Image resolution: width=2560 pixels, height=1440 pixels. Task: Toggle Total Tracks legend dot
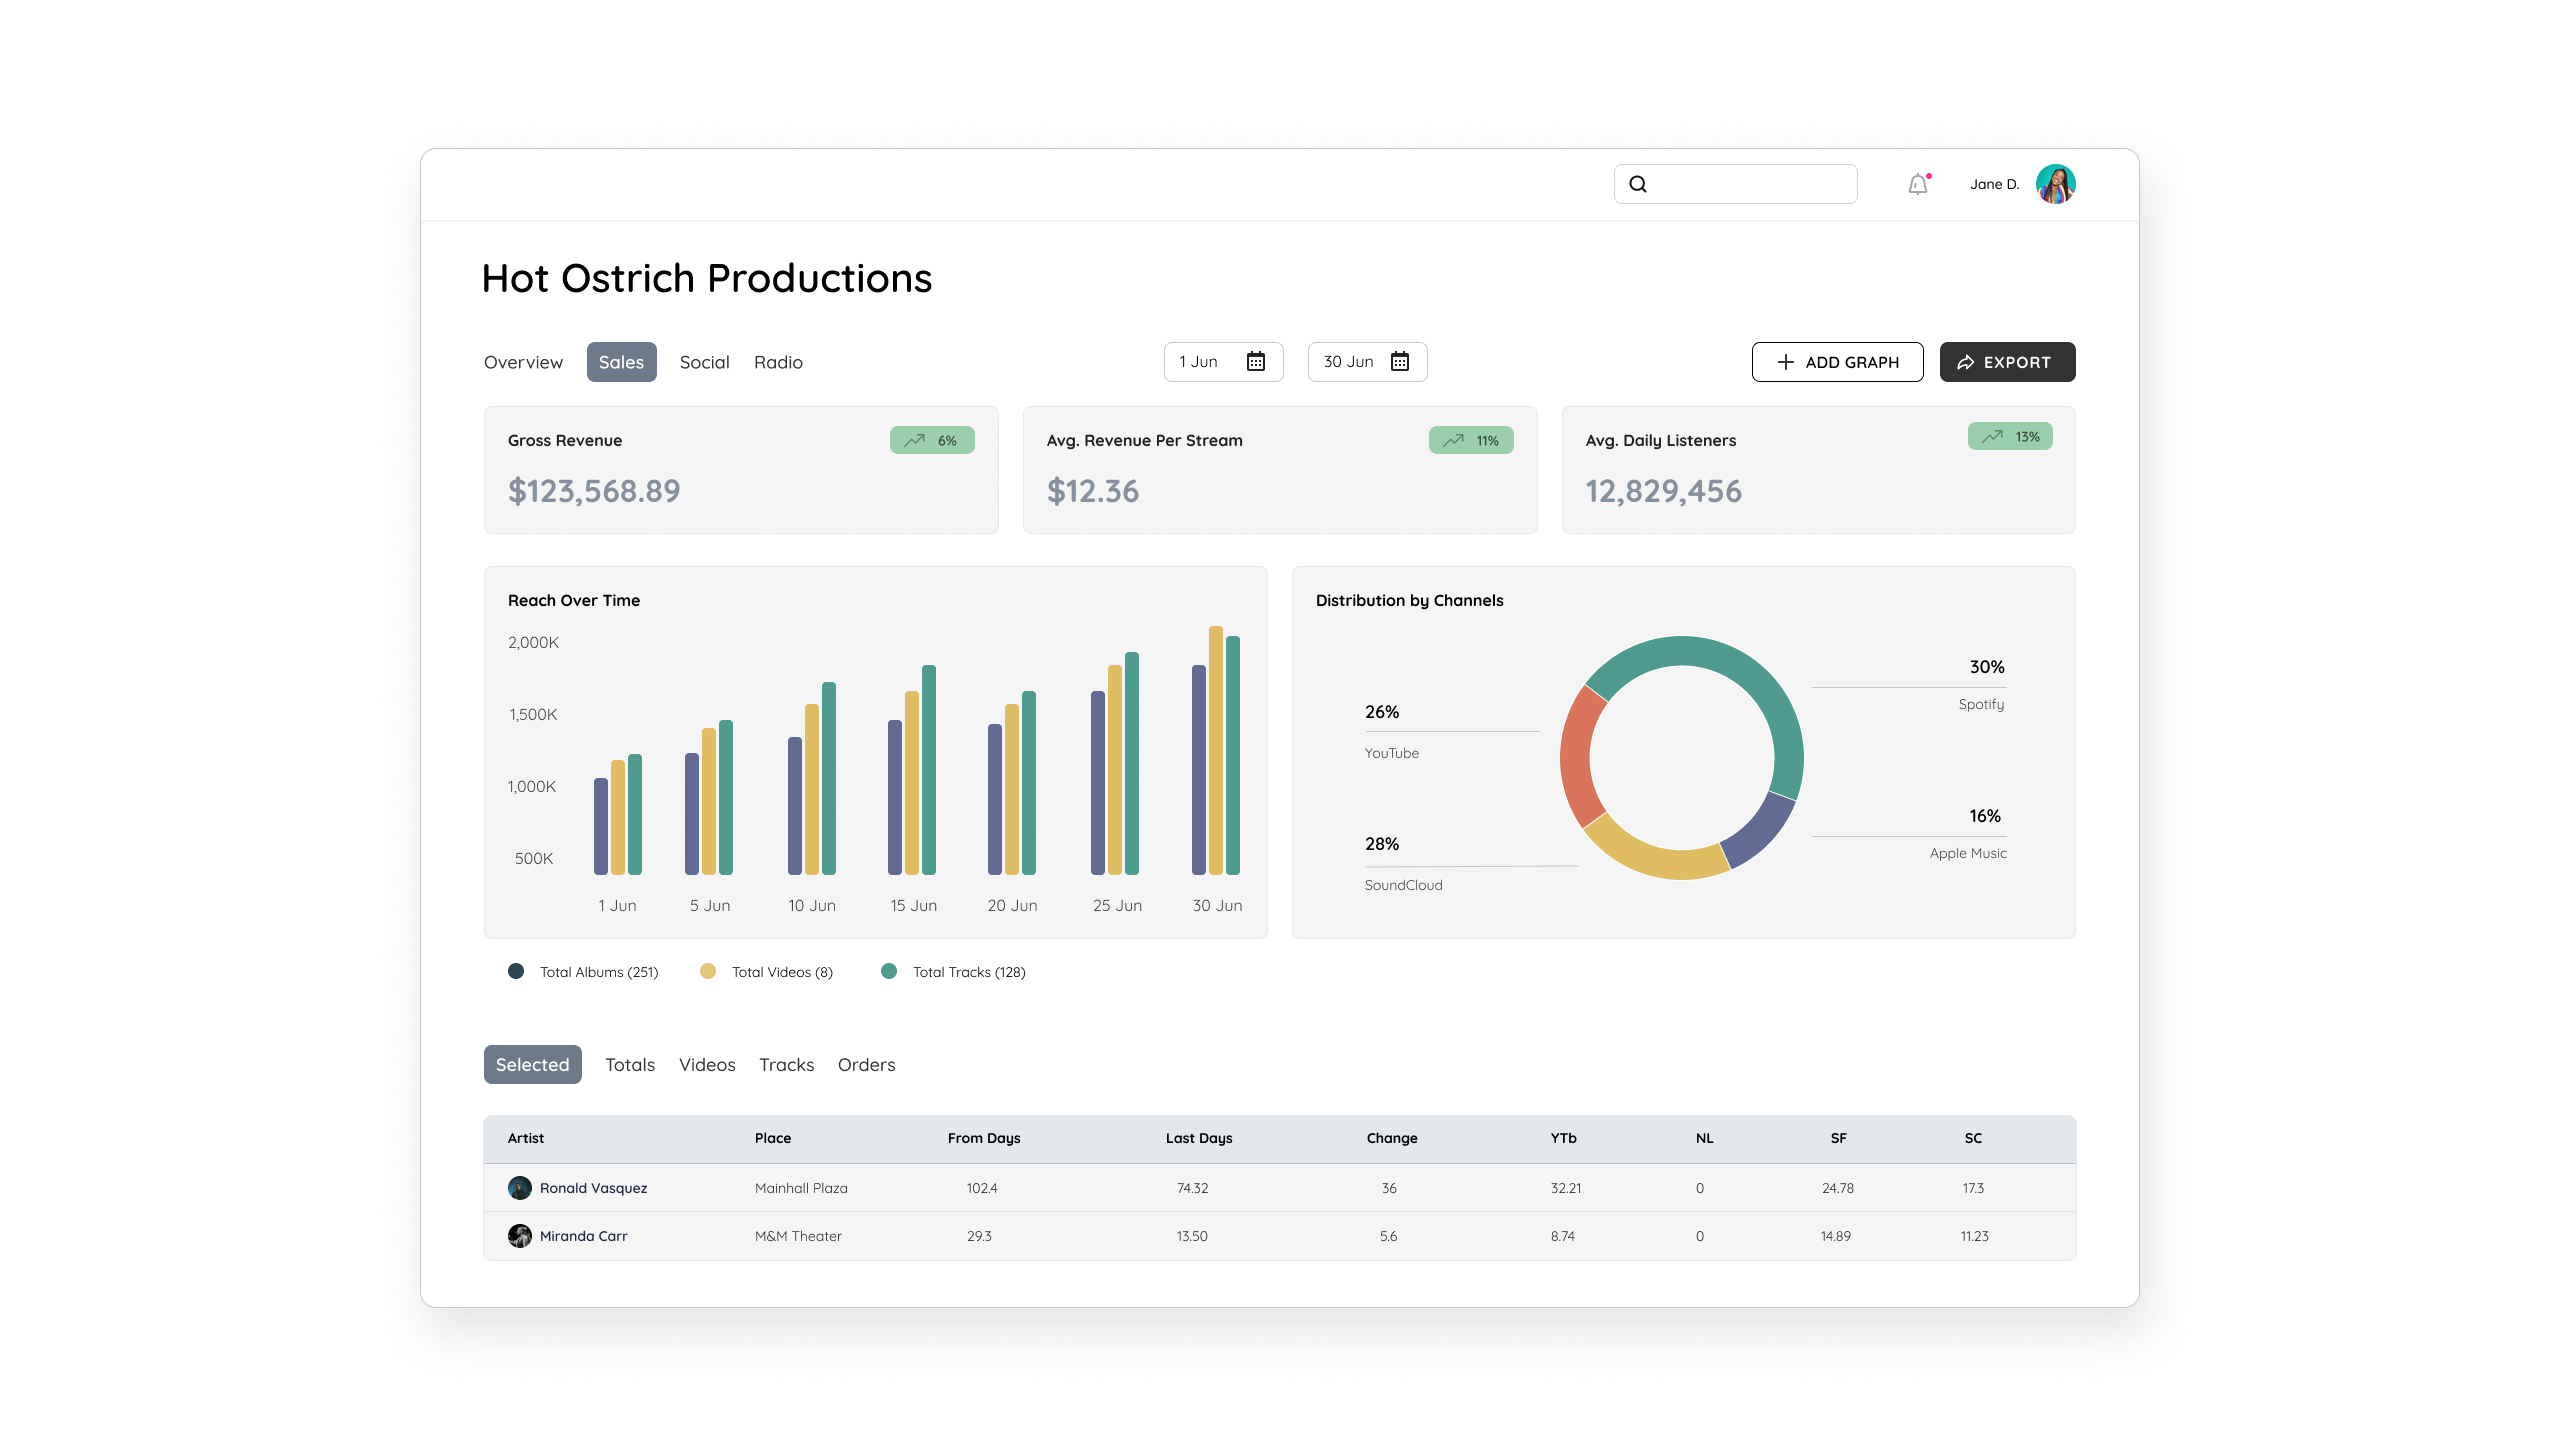point(889,971)
